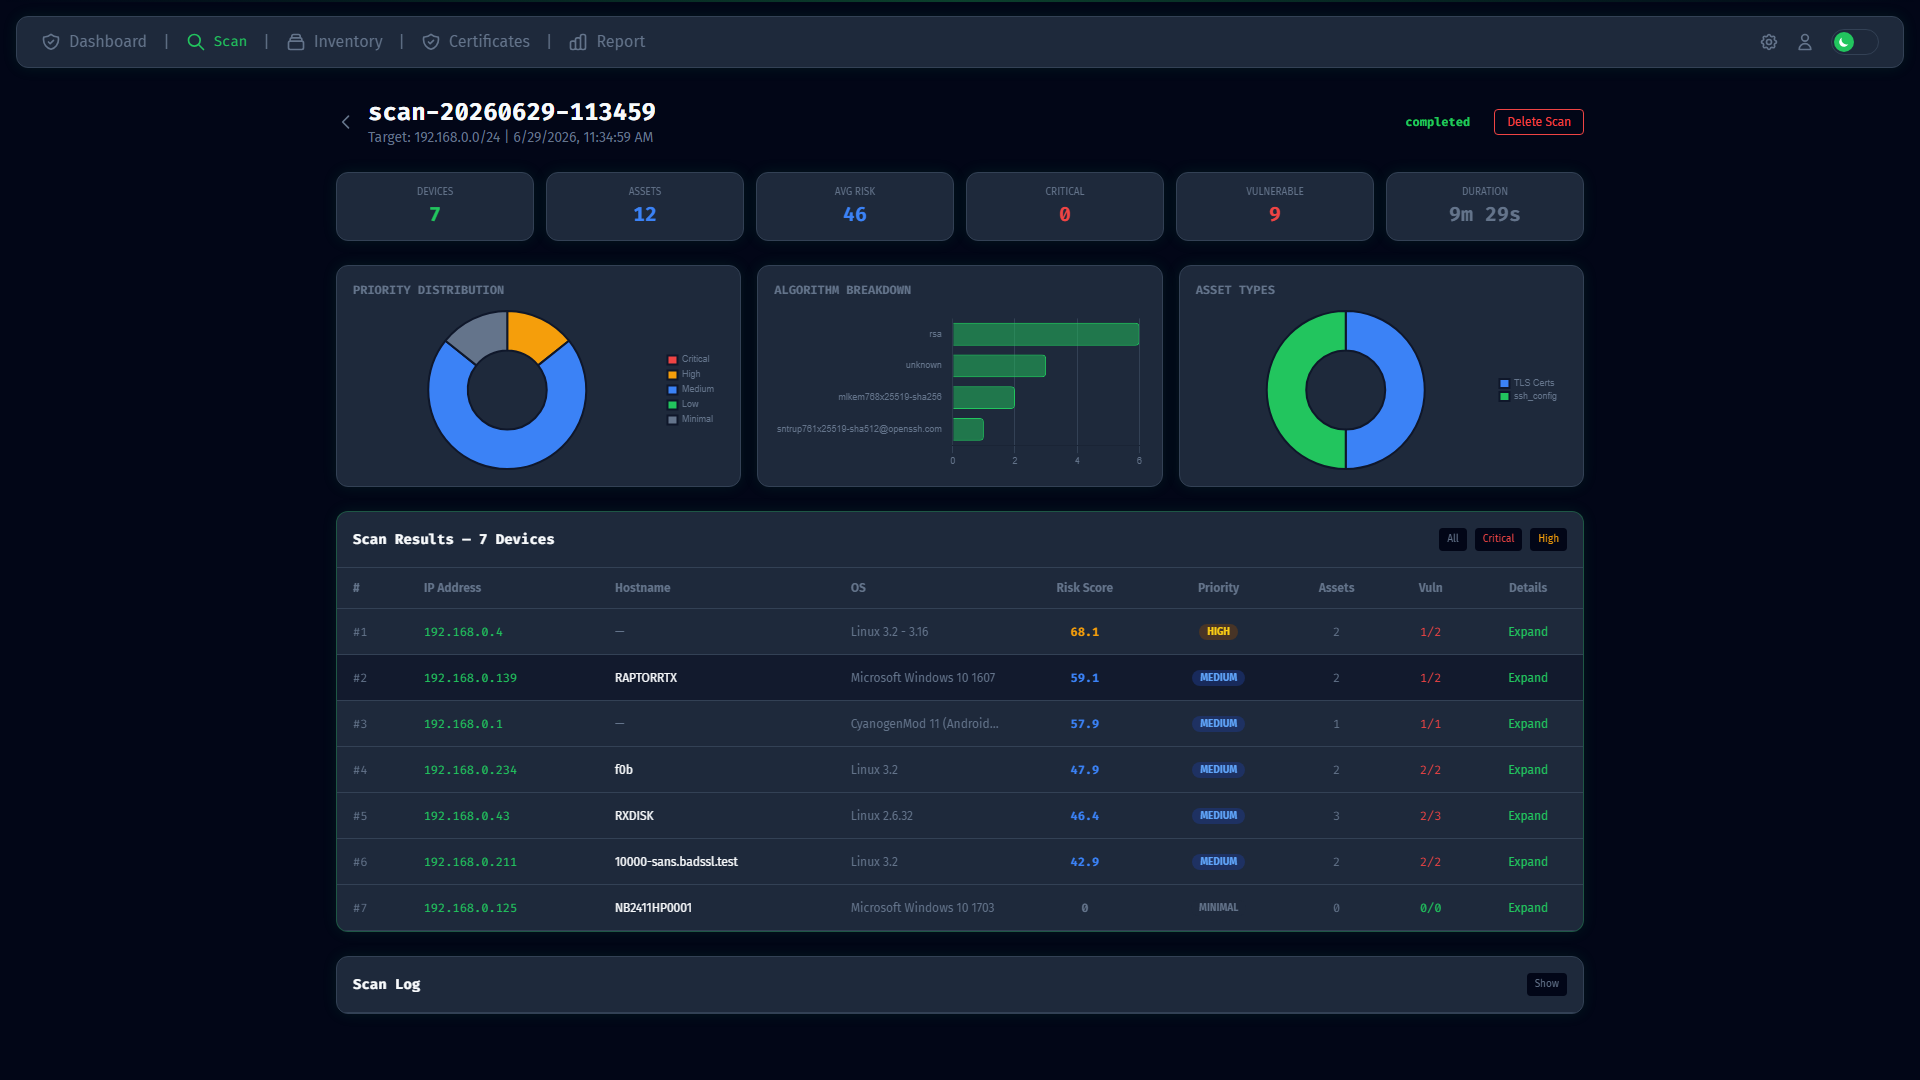Filter scan results by High
Viewport: 1920px width, 1080px height.
(1548, 539)
